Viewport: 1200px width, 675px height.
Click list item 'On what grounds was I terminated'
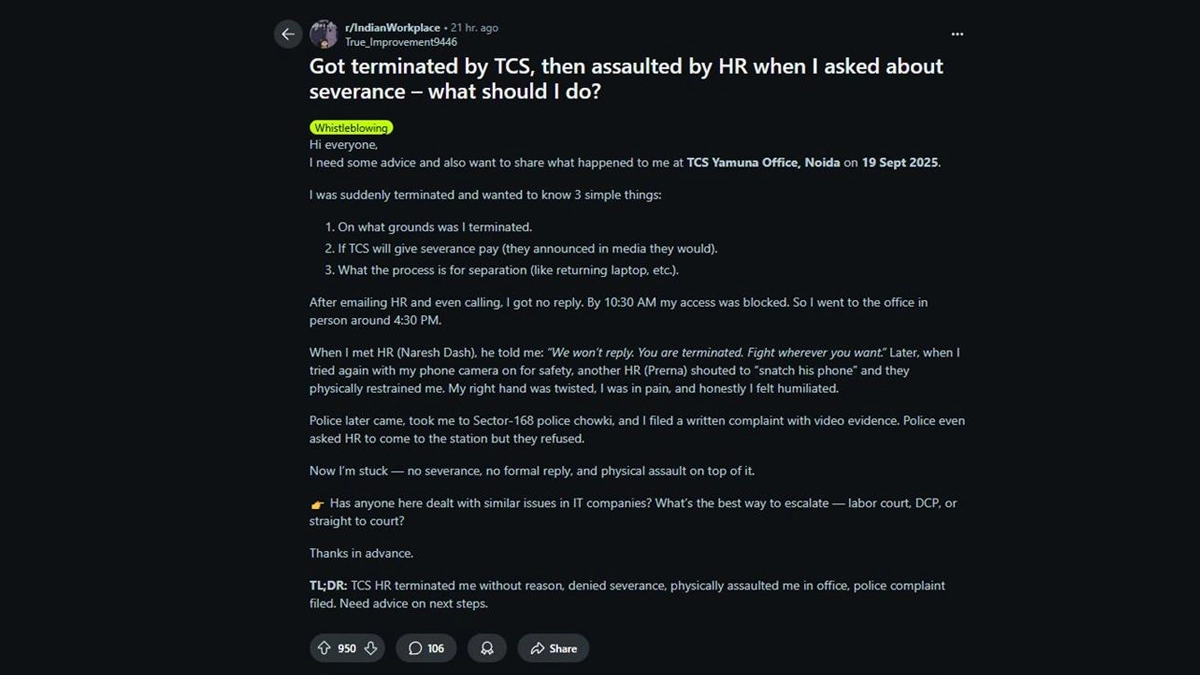[435, 227]
